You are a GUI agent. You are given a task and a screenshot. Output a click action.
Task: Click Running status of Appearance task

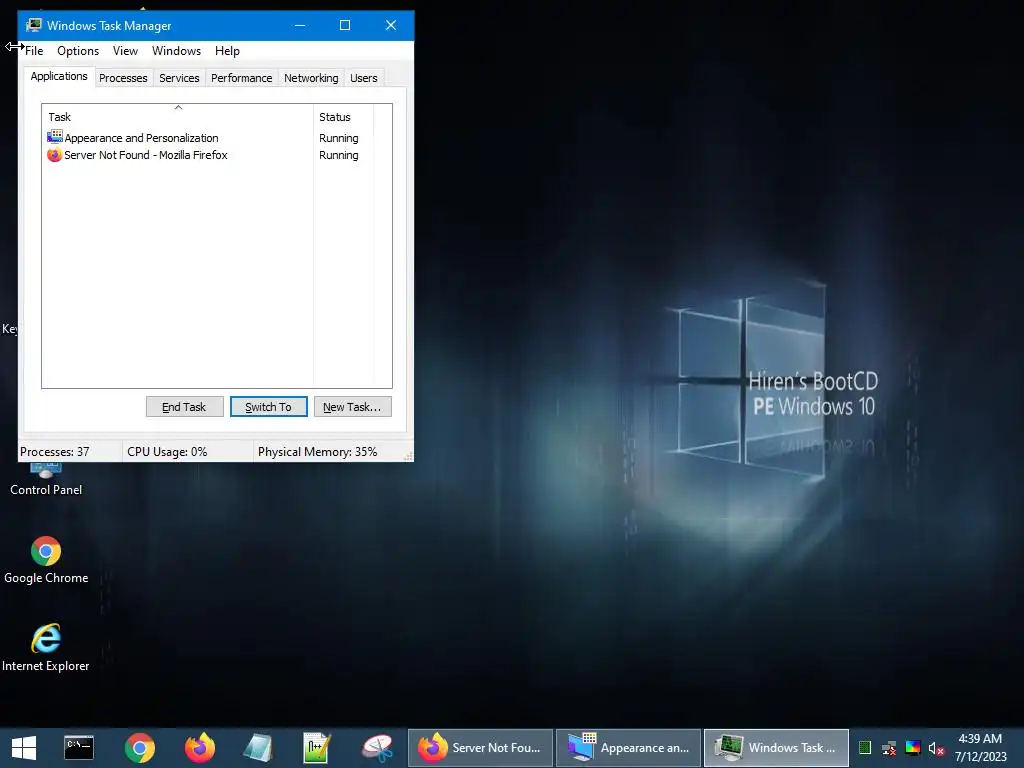[x=338, y=138]
